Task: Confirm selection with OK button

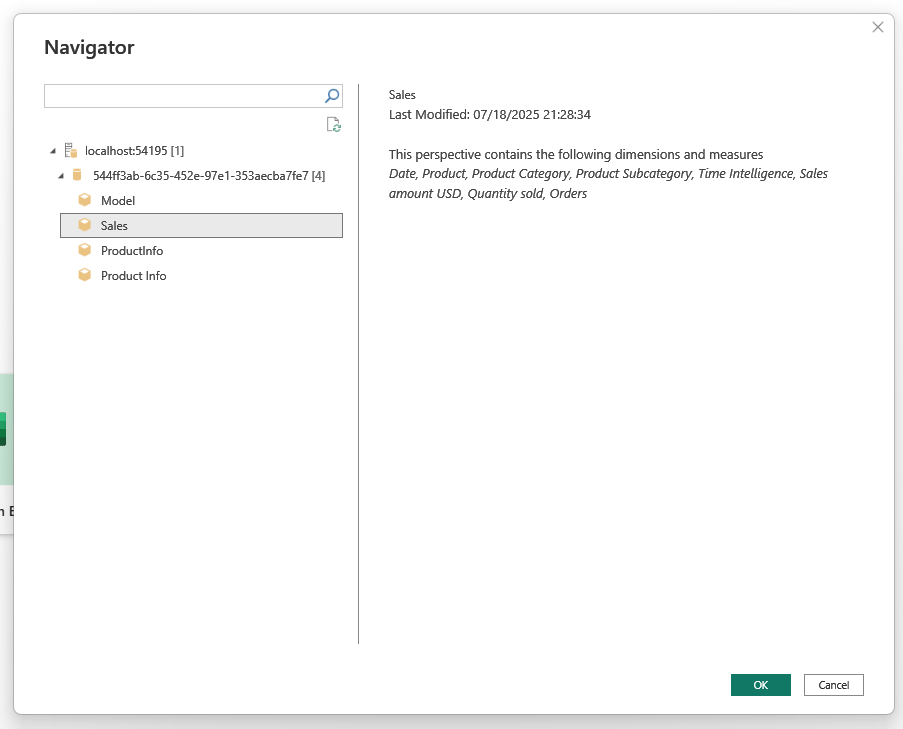Action: pyautogui.click(x=761, y=685)
